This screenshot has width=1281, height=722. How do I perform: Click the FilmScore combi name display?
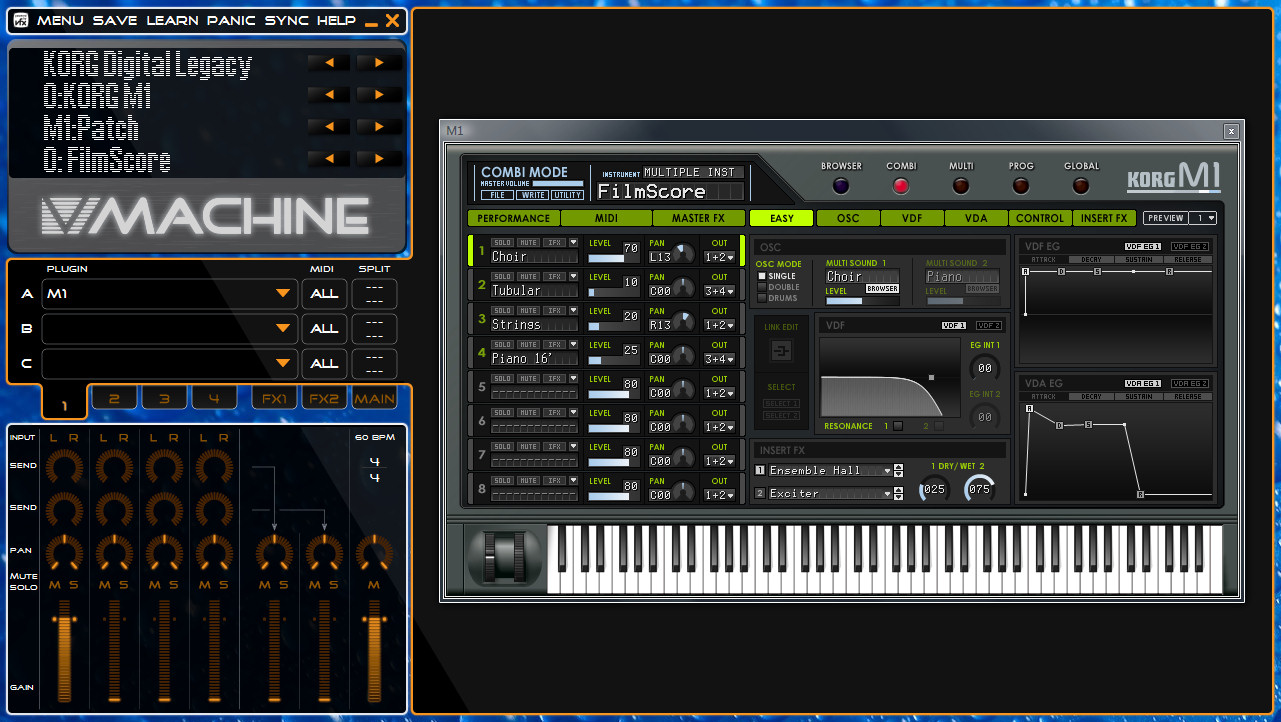pos(670,191)
